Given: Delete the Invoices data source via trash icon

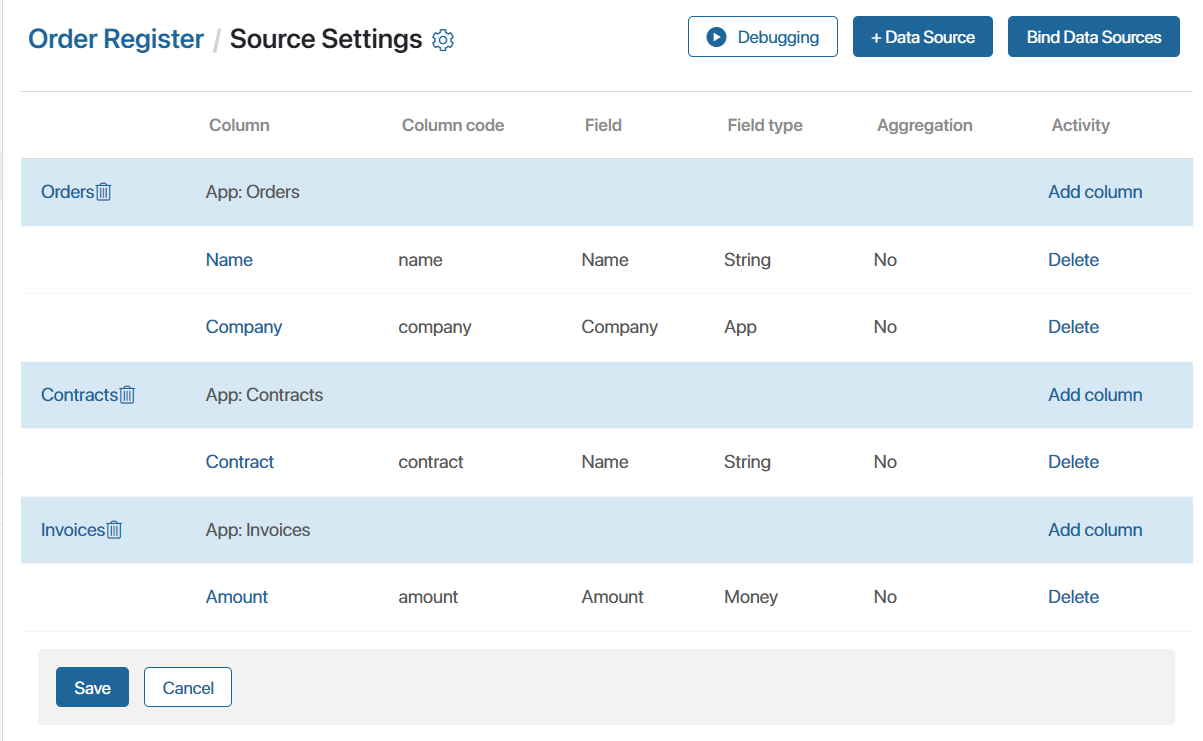Looking at the screenshot, I should 114,530.
